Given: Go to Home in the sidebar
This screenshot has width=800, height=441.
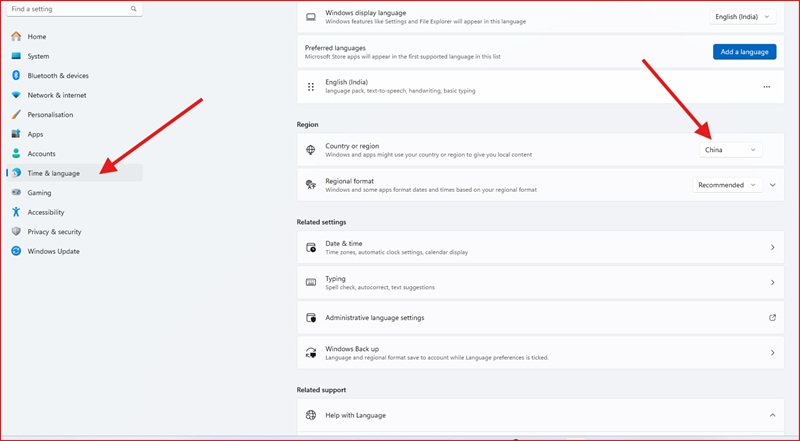Looking at the screenshot, I should [x=74, y=36].
